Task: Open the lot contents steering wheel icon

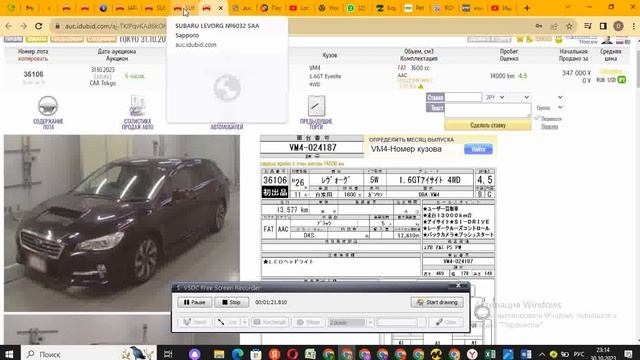Action: (48, 107)
